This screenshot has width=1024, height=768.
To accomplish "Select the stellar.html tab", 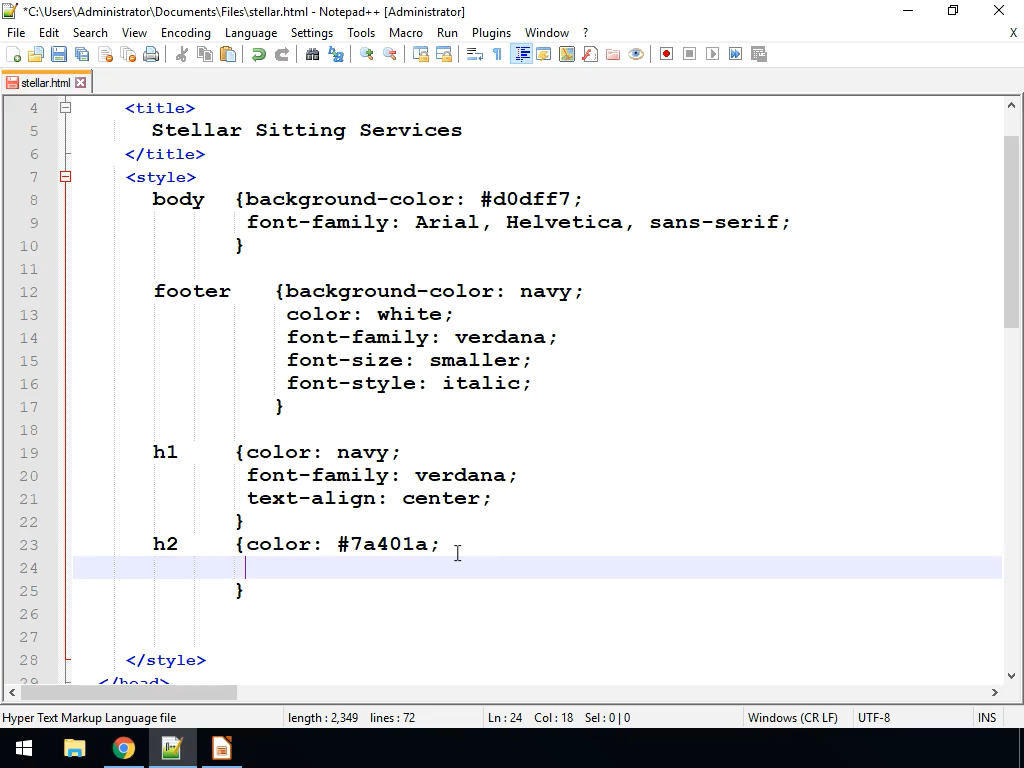I will click(x=45, y=83).
